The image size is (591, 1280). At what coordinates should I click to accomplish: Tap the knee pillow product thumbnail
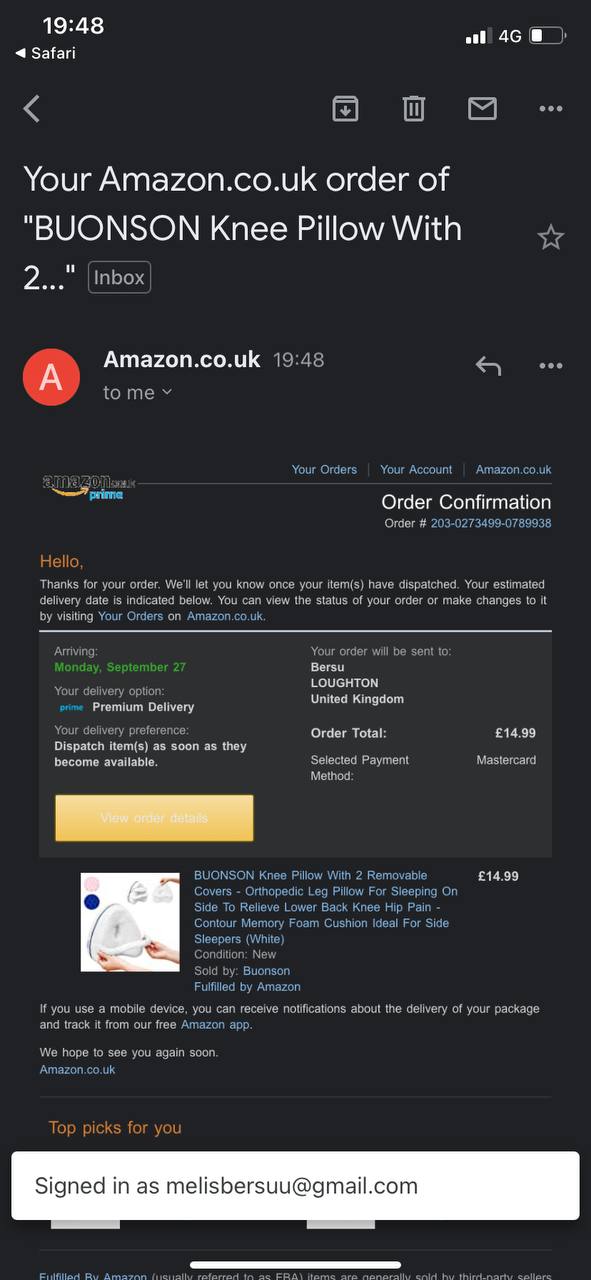click(130, 922)
